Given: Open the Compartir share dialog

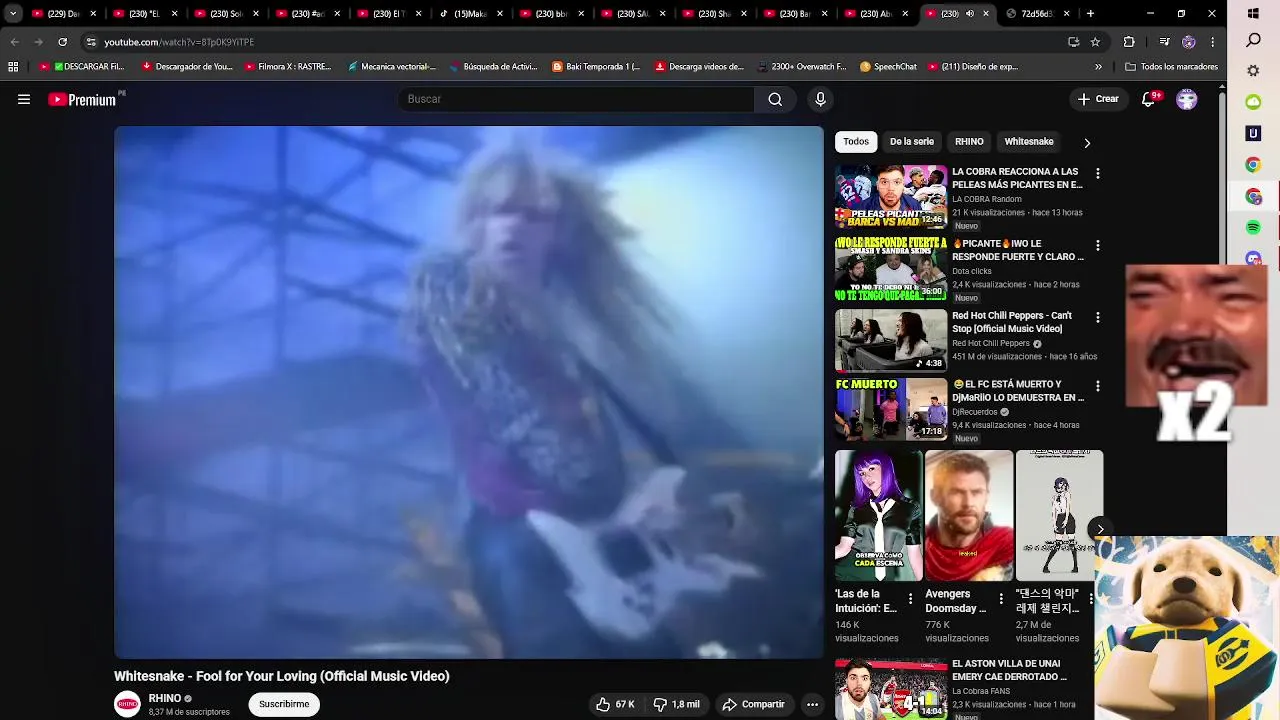Looking at the screenshot, I should click(x=754, y=704).
